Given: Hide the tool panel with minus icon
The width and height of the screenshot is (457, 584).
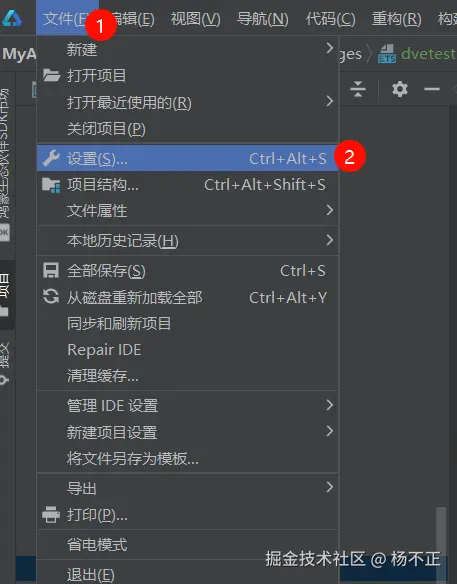Looking at the screenshot, I should coord(432,89).
